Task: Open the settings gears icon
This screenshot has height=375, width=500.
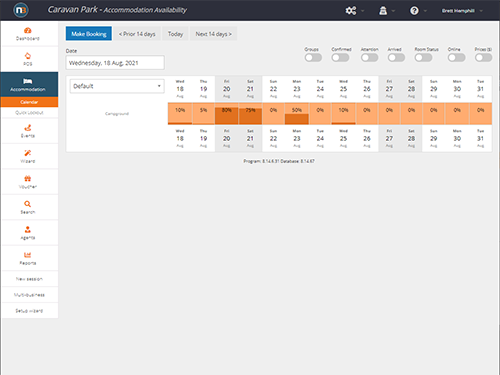Action: [x=351, y=11]
